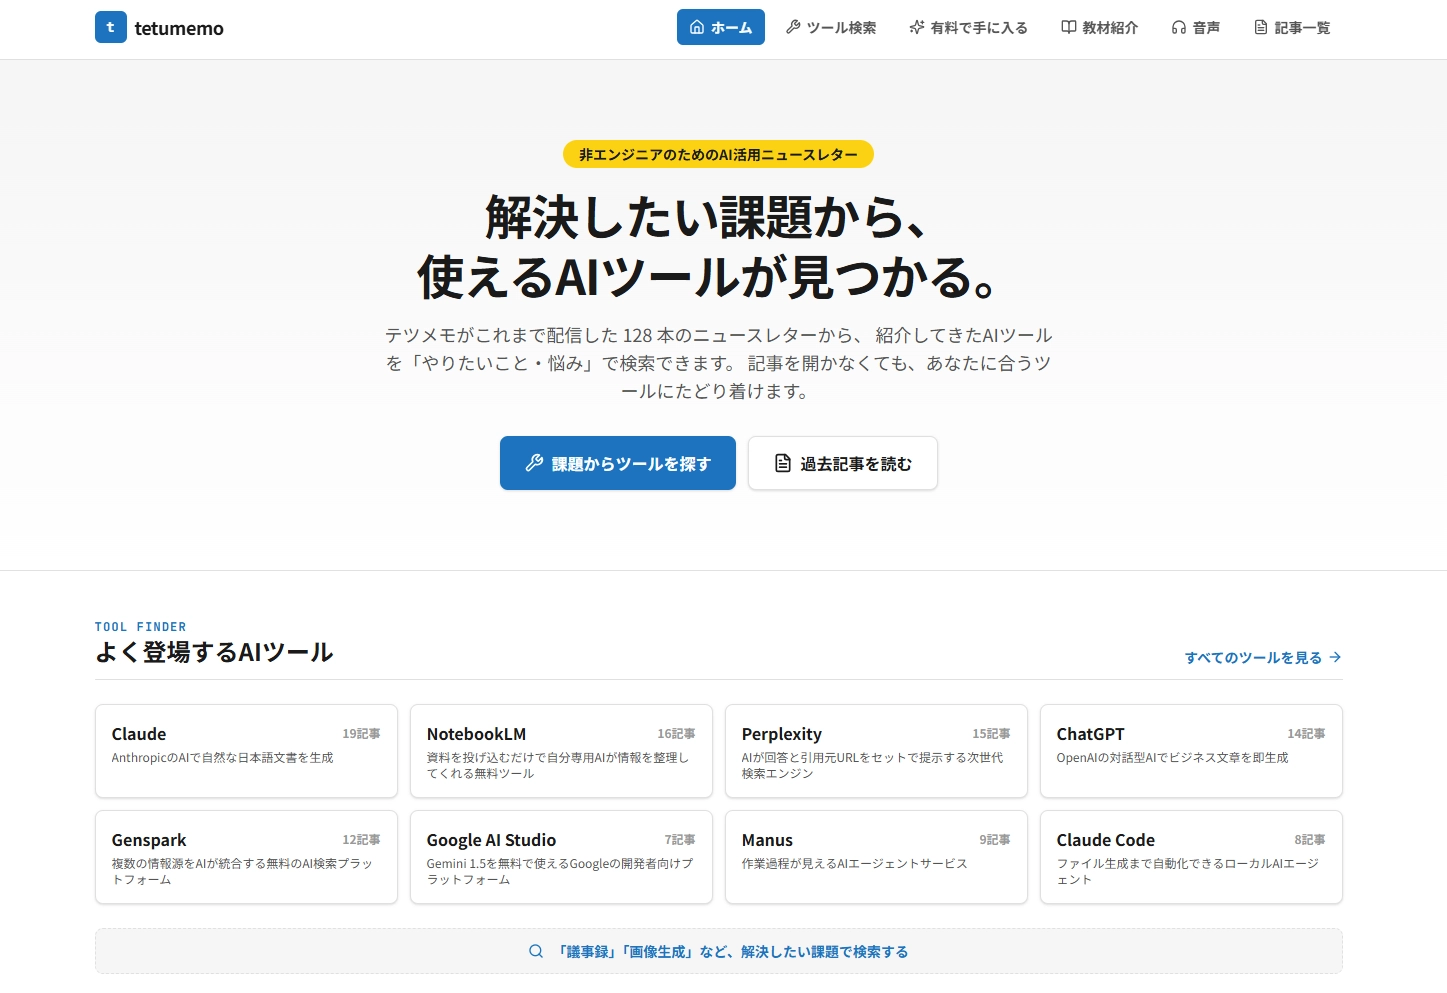Click the wrench icon in 課題からツールを探す button

(x=535, y=463)
